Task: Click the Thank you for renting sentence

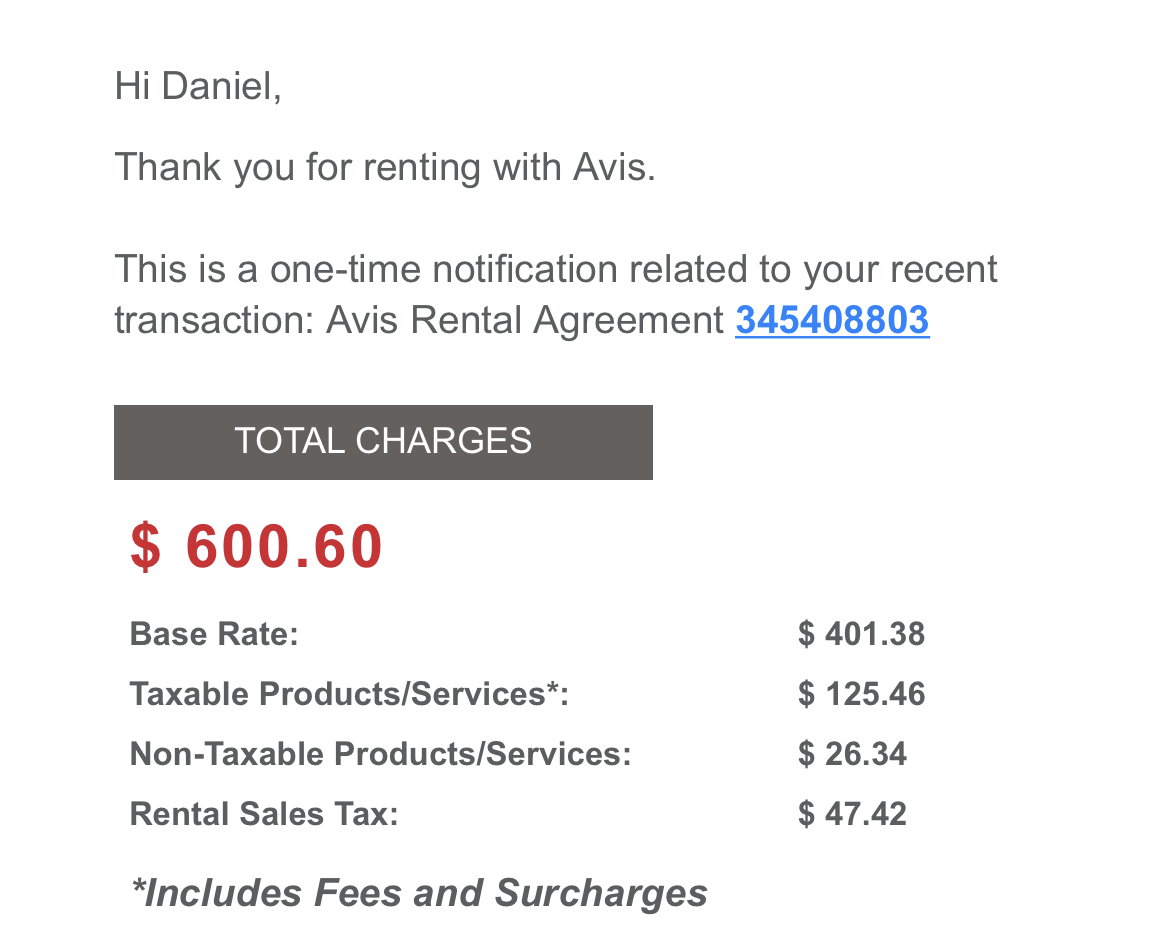Action: click(x=385, y=167)
